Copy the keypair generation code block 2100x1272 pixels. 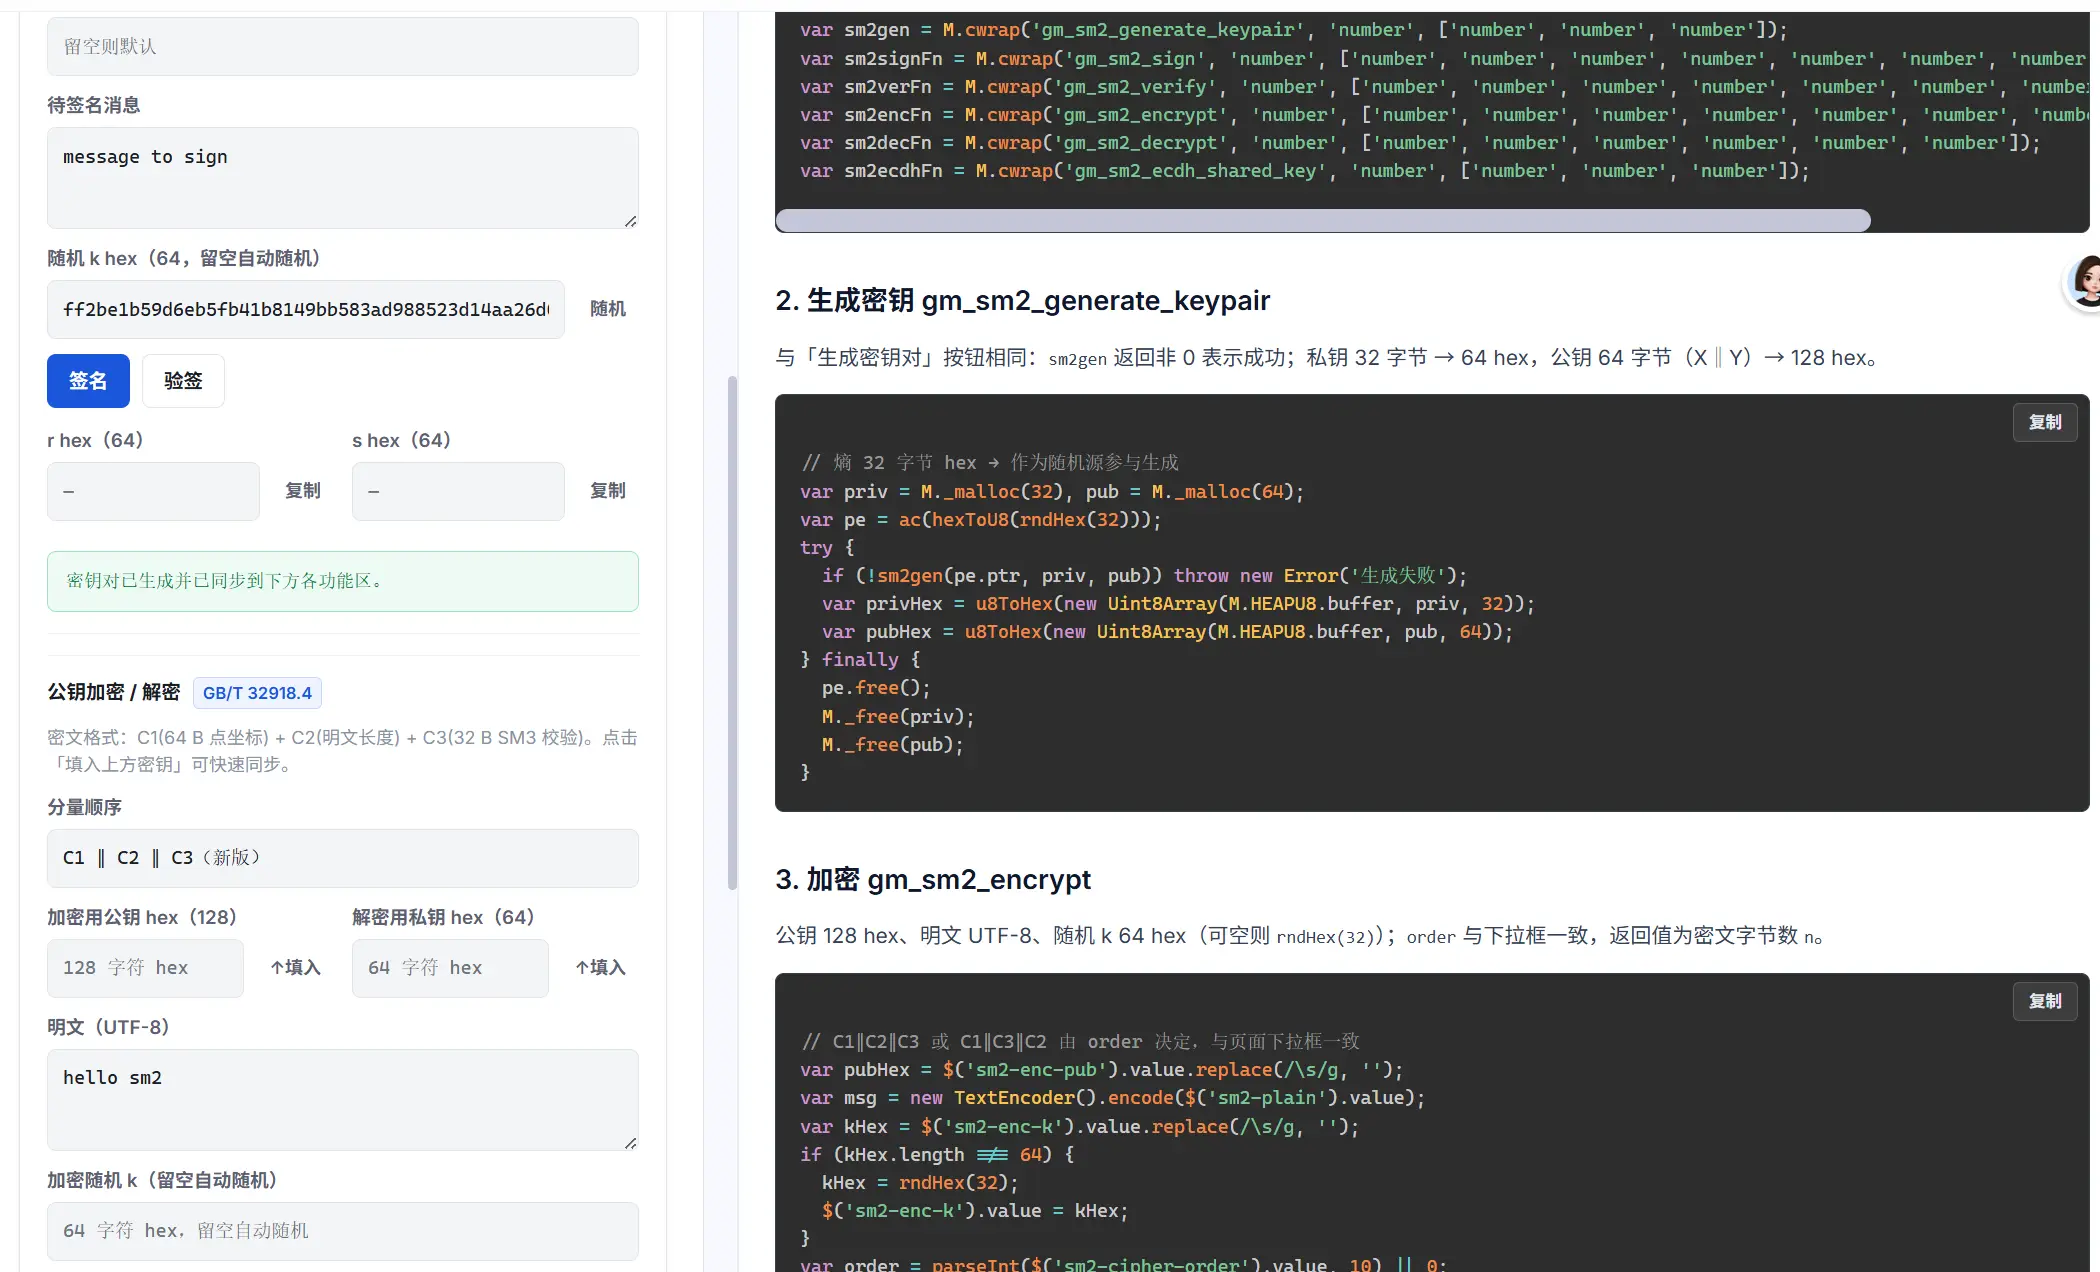(x=2044, y=422)
